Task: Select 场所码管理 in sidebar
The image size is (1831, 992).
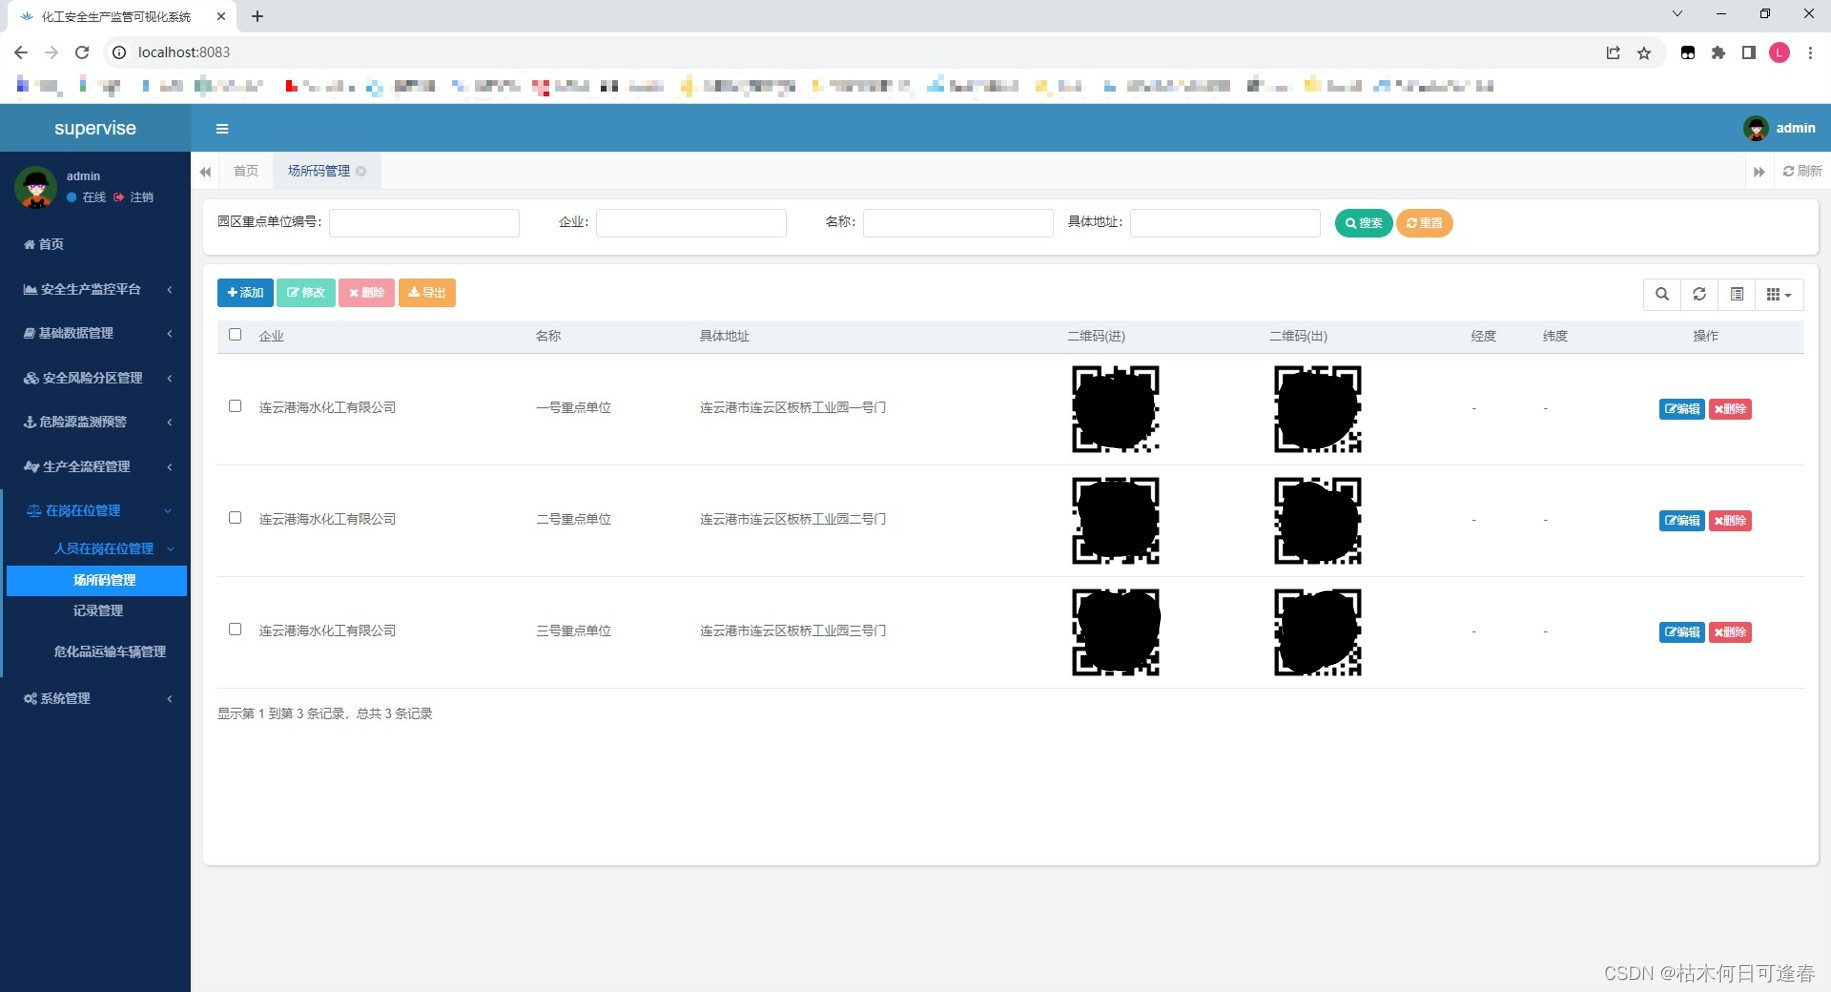Action: pyautogui.click(x=97, y=581)
